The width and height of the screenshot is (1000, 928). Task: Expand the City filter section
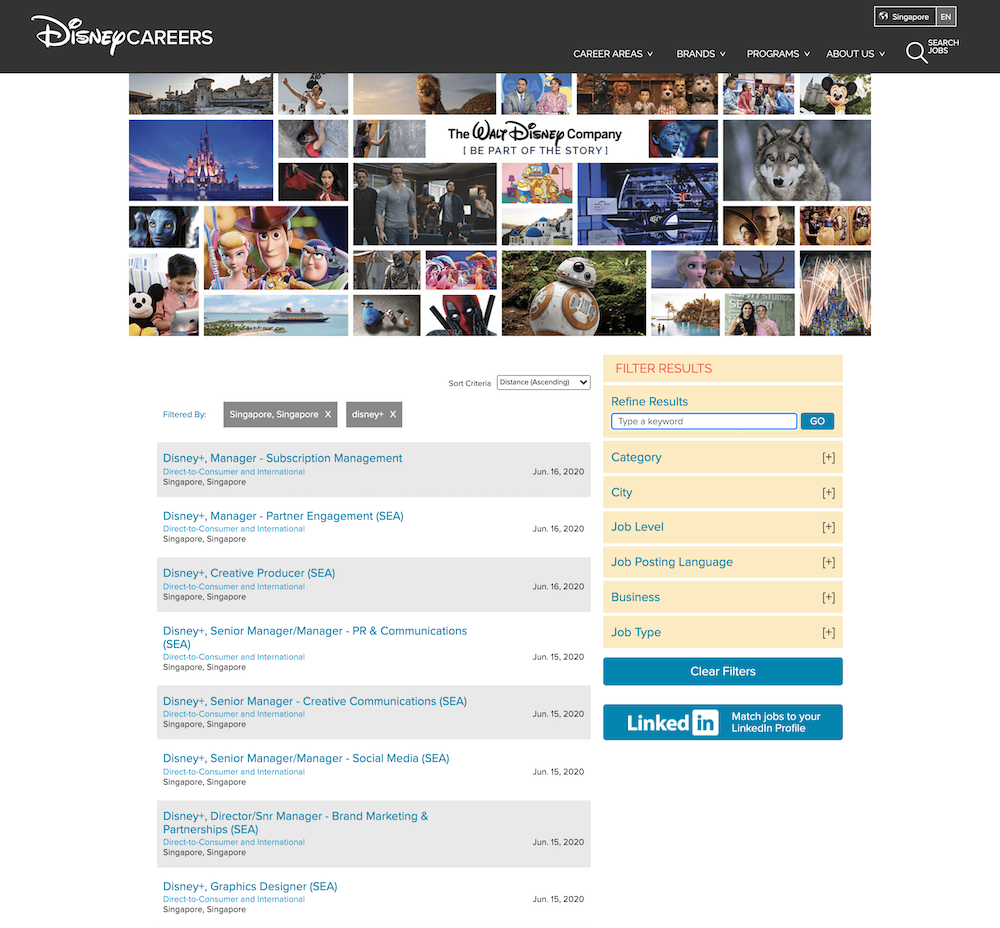tap(828, 492)
